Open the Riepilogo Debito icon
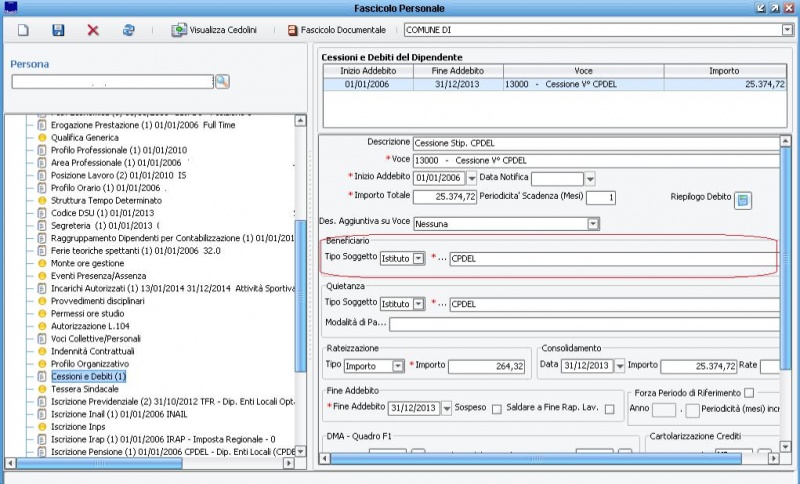Viewport: 800px width, 484px height. click(x=742, y=200)
